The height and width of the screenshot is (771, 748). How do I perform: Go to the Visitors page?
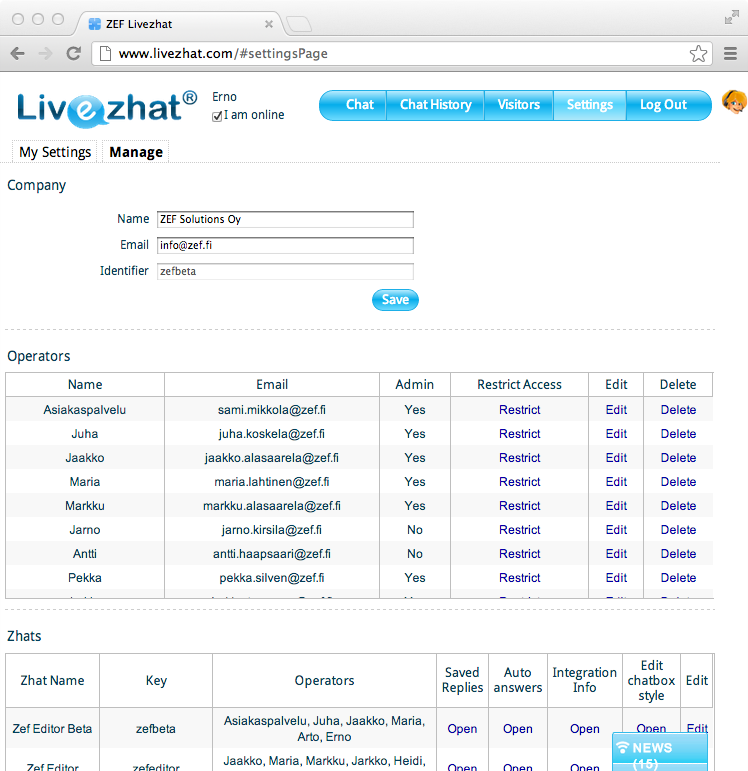coord(518,105)
